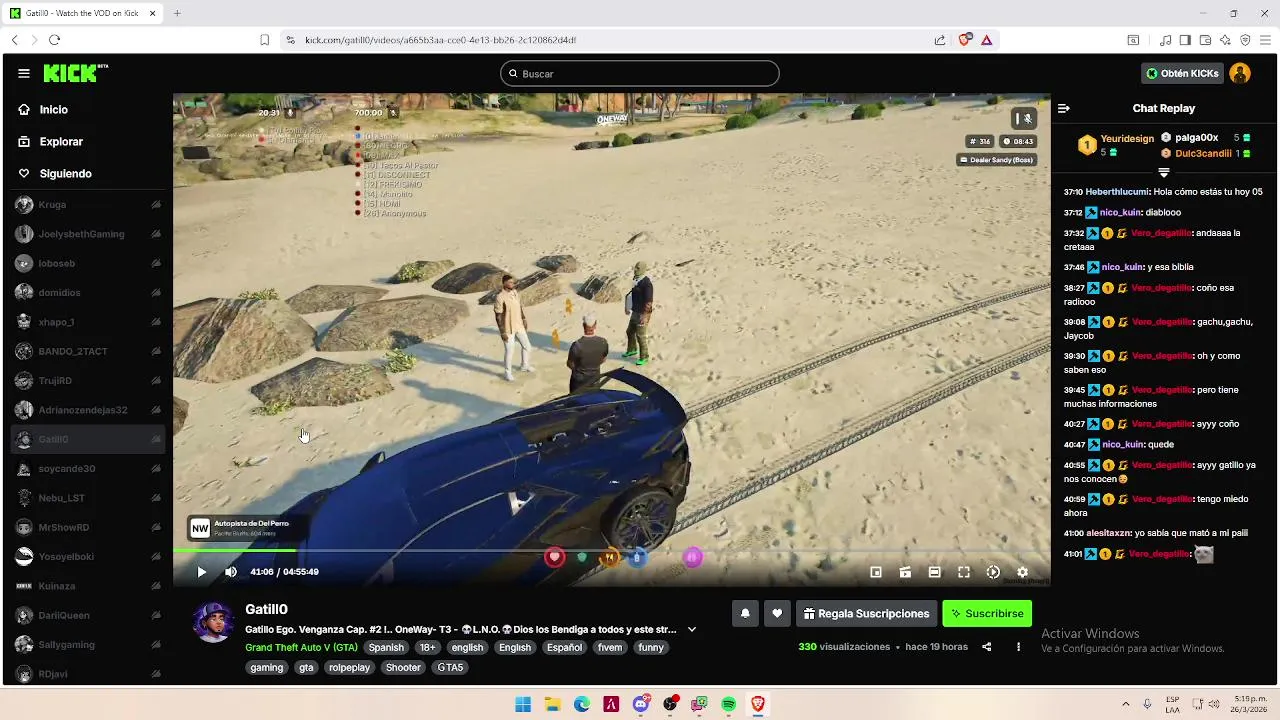Image resolution: width=1280 pixels, height=720 pixels.
Task: Click the KICK logo
Action: [76, 73]
